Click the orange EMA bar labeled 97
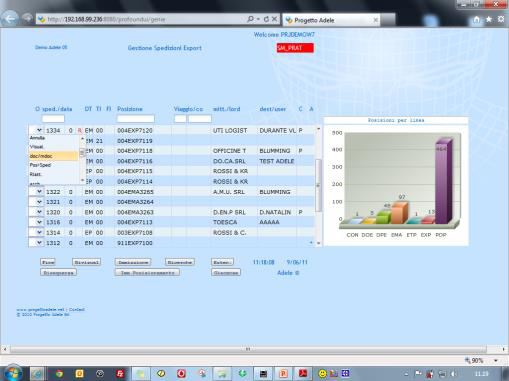Image resolution: width=509 pixels, height=381 pixels. tap(399, 213)
